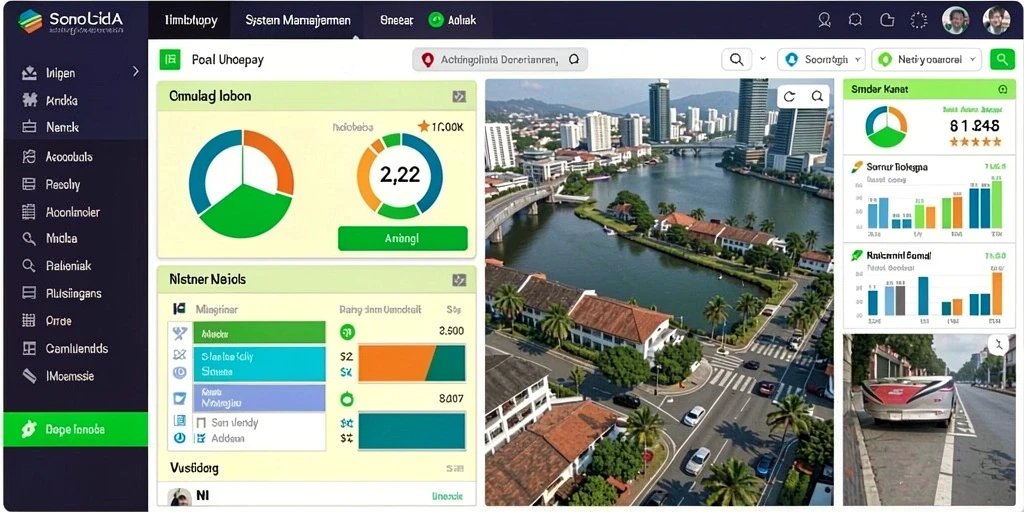Click edit icon on Nlstner Nelols panel
Image resolution: width=1024 pixels, height=512 pixels.
click(459, 280)
